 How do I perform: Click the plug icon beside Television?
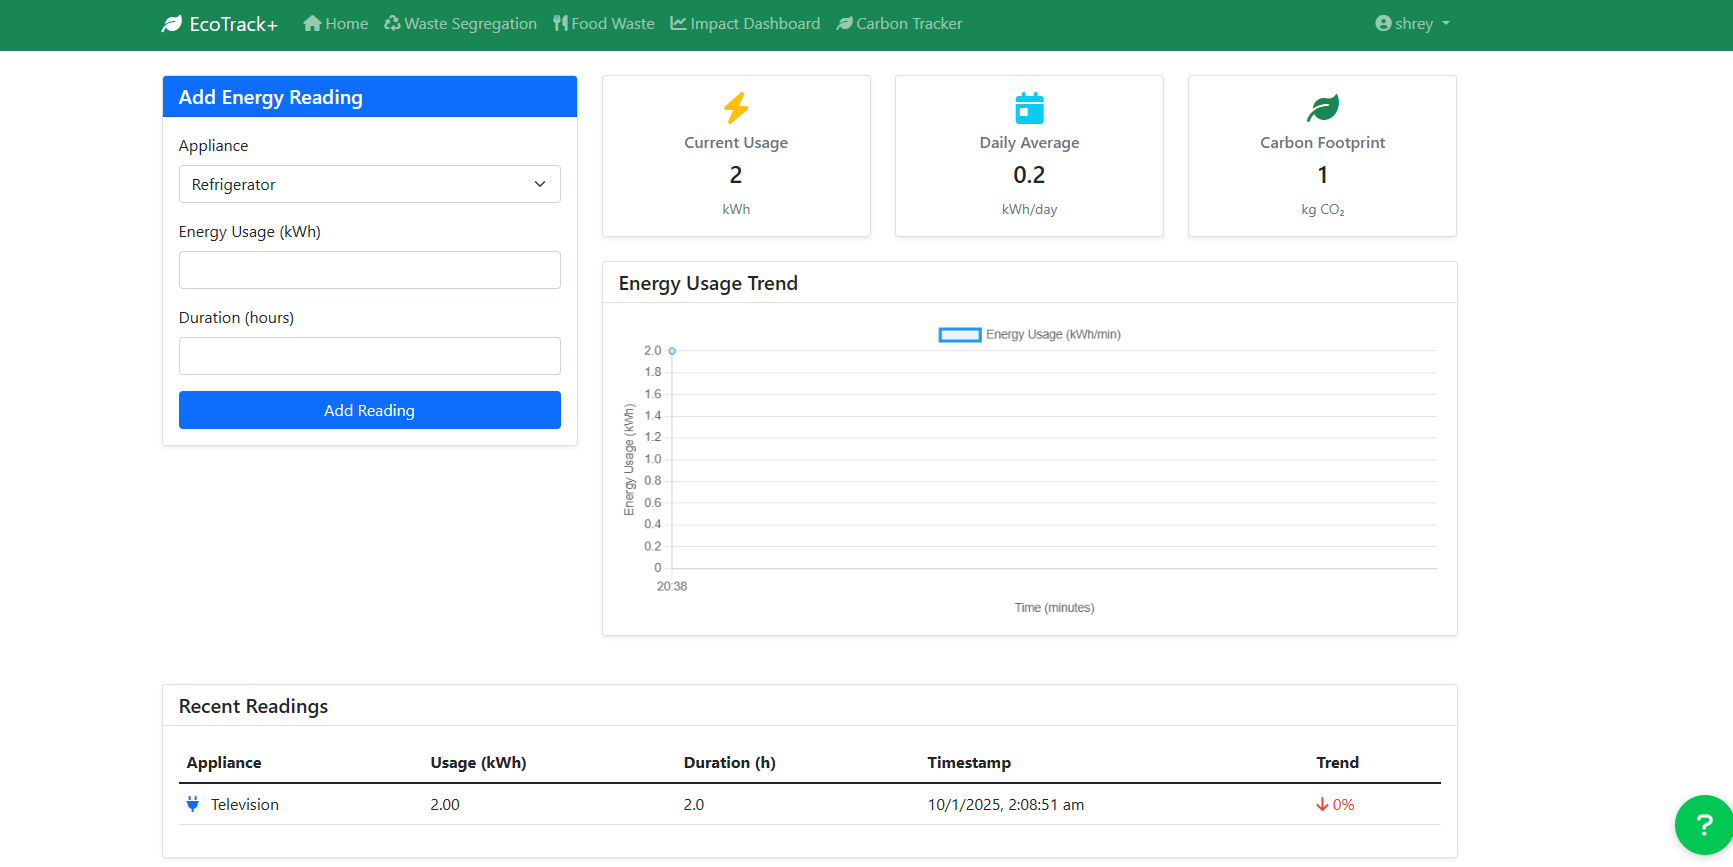click(193, 804)
